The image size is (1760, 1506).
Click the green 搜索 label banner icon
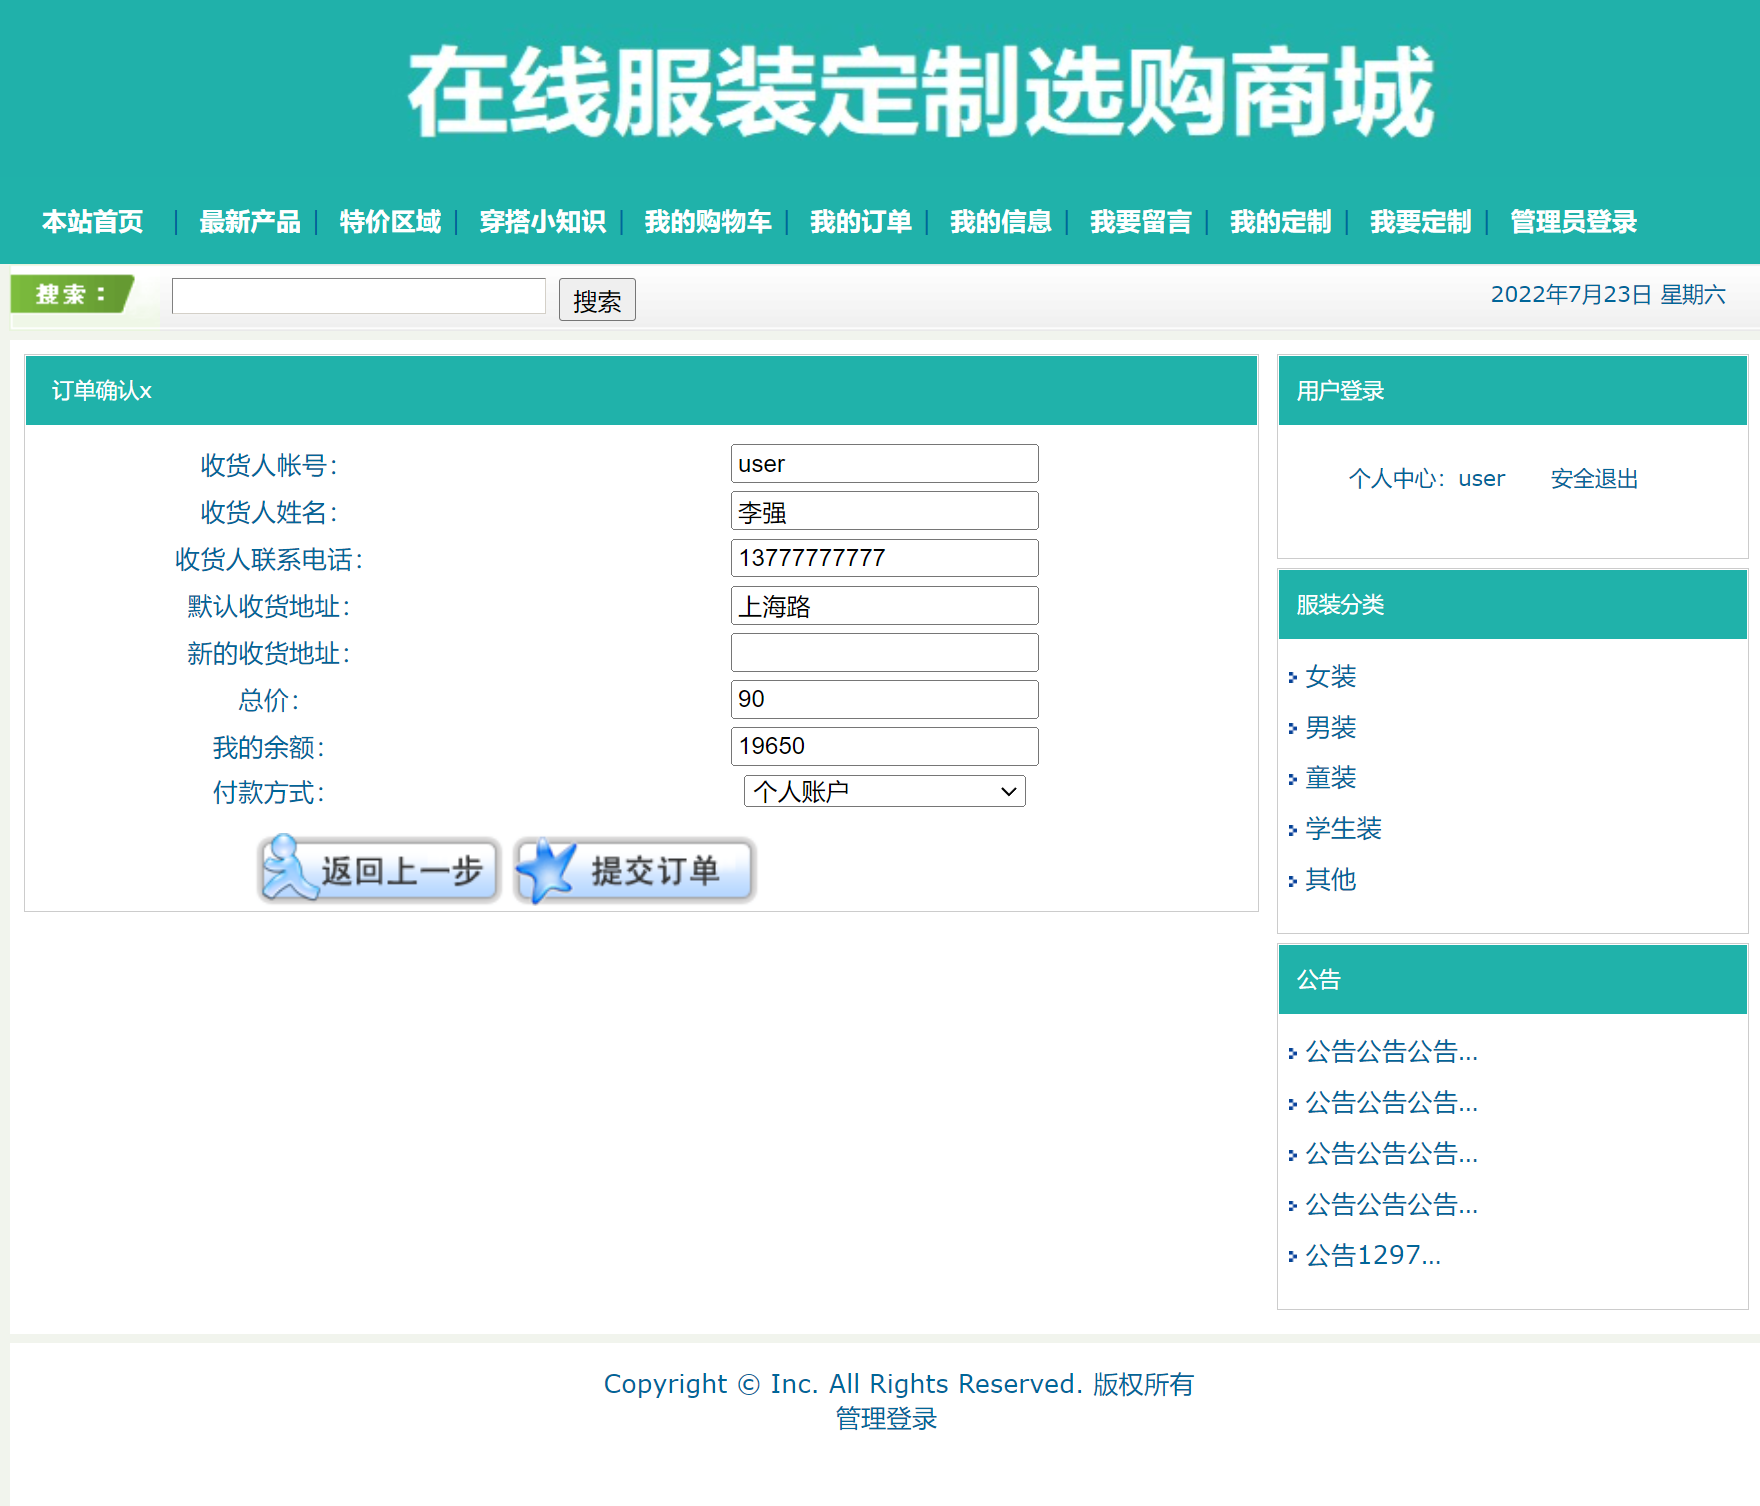click(x=70, y=295)
